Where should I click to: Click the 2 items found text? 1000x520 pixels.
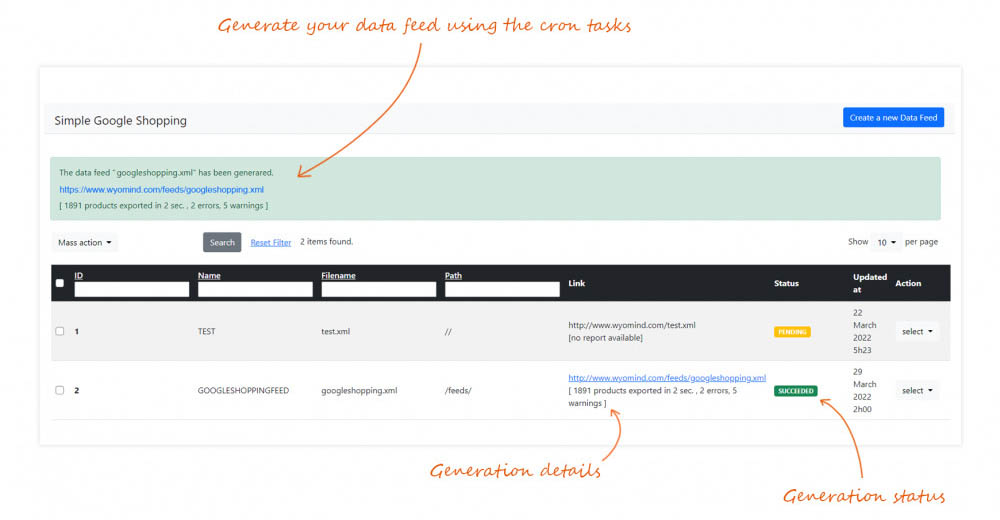(327, 242)
